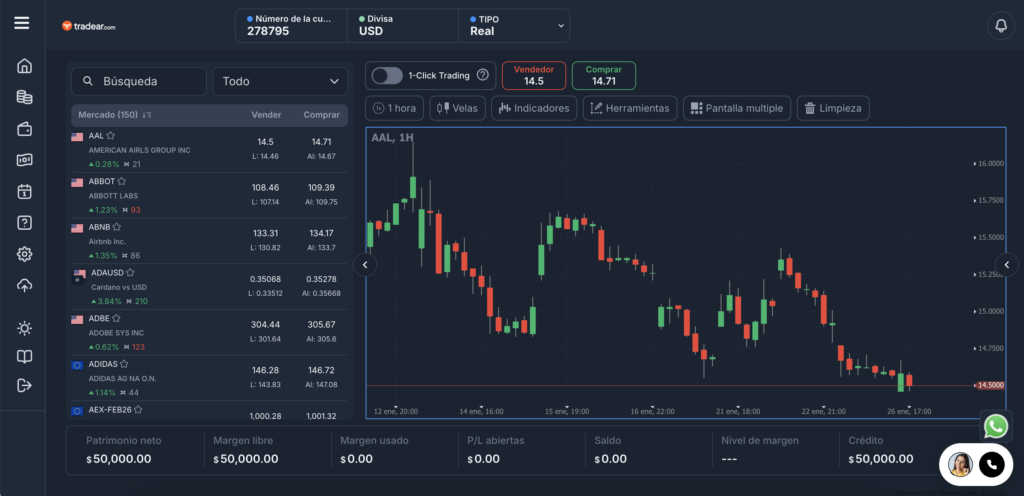Click the phone call button
1024x496 pixels.
pos(991,465)
